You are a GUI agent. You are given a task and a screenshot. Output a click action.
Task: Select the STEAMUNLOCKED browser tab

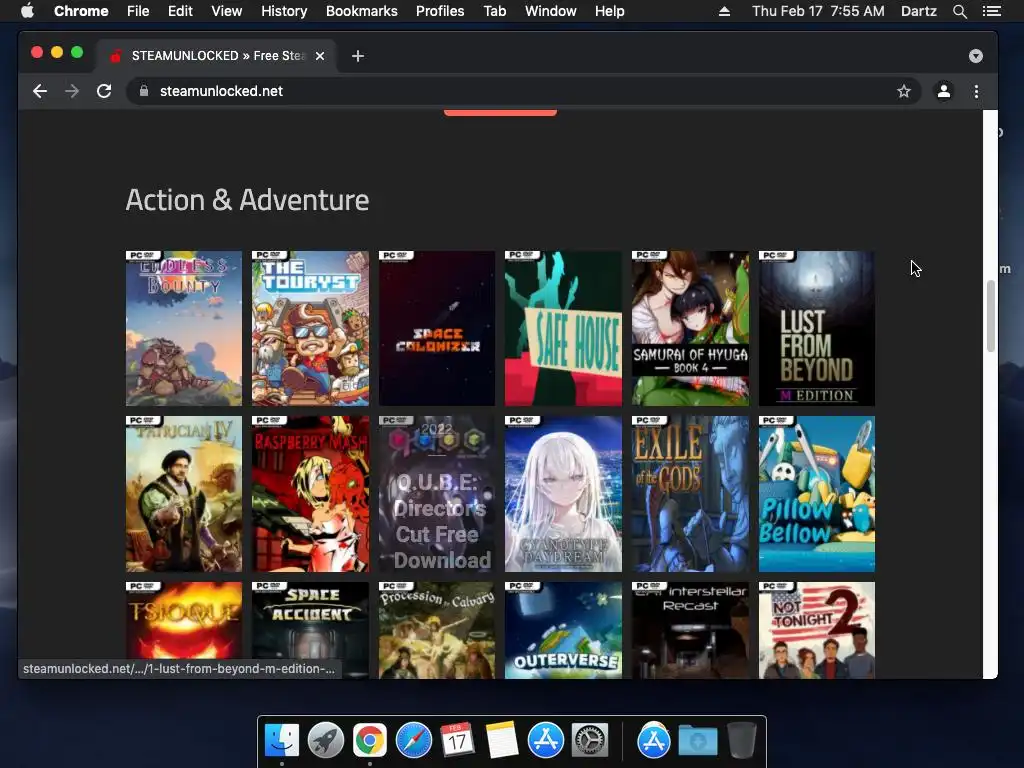216,56
